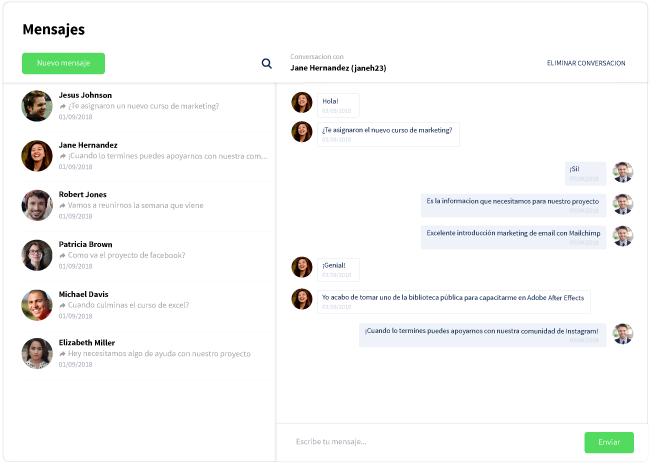This screenshot has width=650, height=463.
Task: Click reply arrow icon under Patricia Brown
Action: point(63,255)
